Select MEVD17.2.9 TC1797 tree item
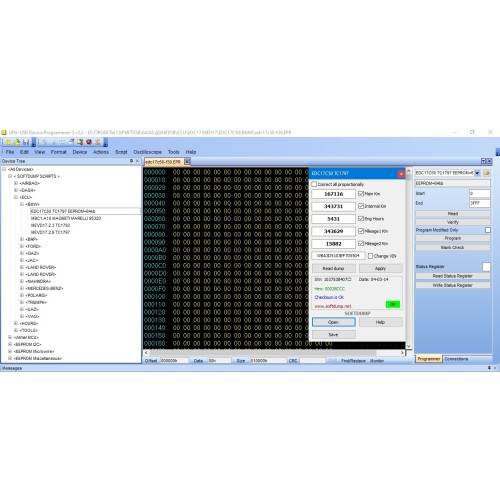 pyautogui.click(x=50, y=232)
